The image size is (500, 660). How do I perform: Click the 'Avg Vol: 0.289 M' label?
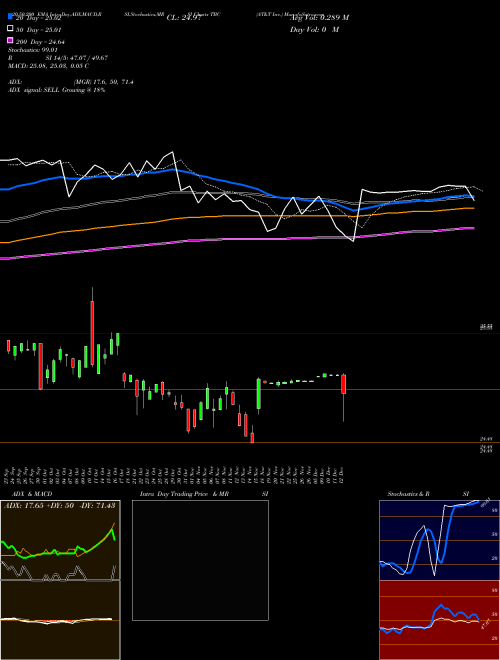[x=319, y=18]
